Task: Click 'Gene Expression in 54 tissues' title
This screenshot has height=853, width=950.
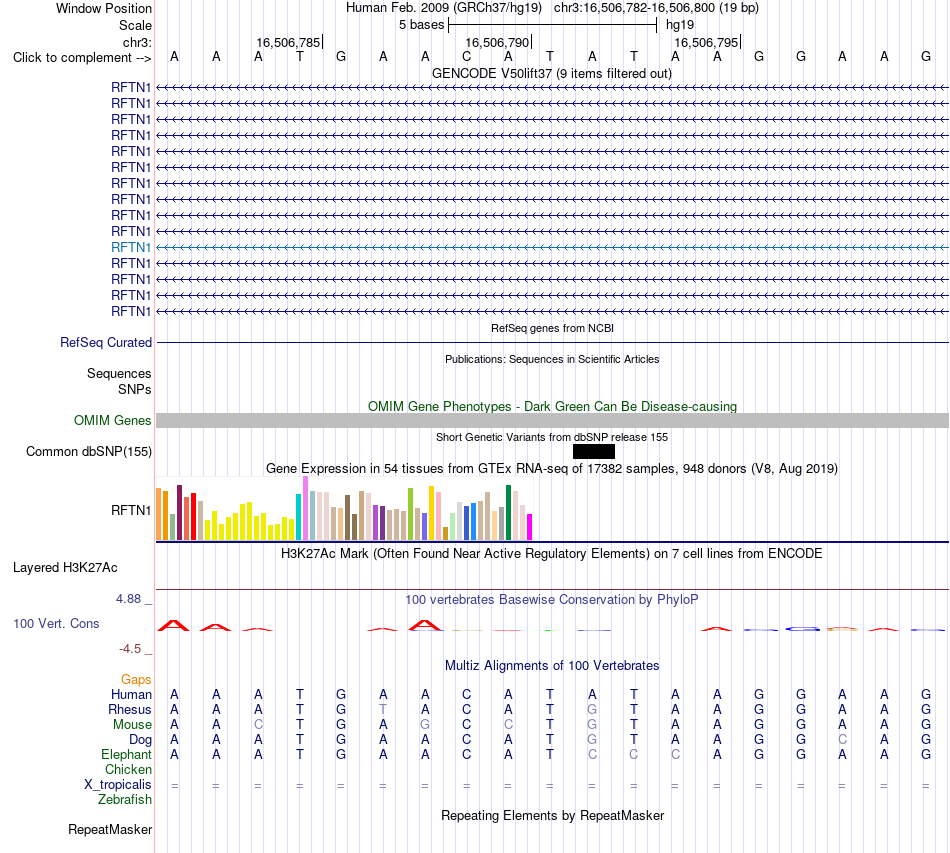Action: click(x=552, y=468)
